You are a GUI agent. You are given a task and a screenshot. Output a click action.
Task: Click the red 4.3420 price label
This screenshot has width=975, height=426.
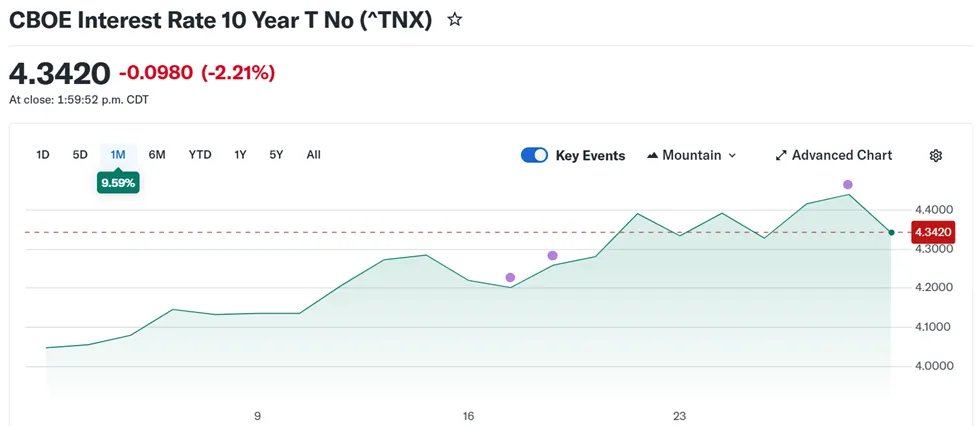(x=933, y=232)
